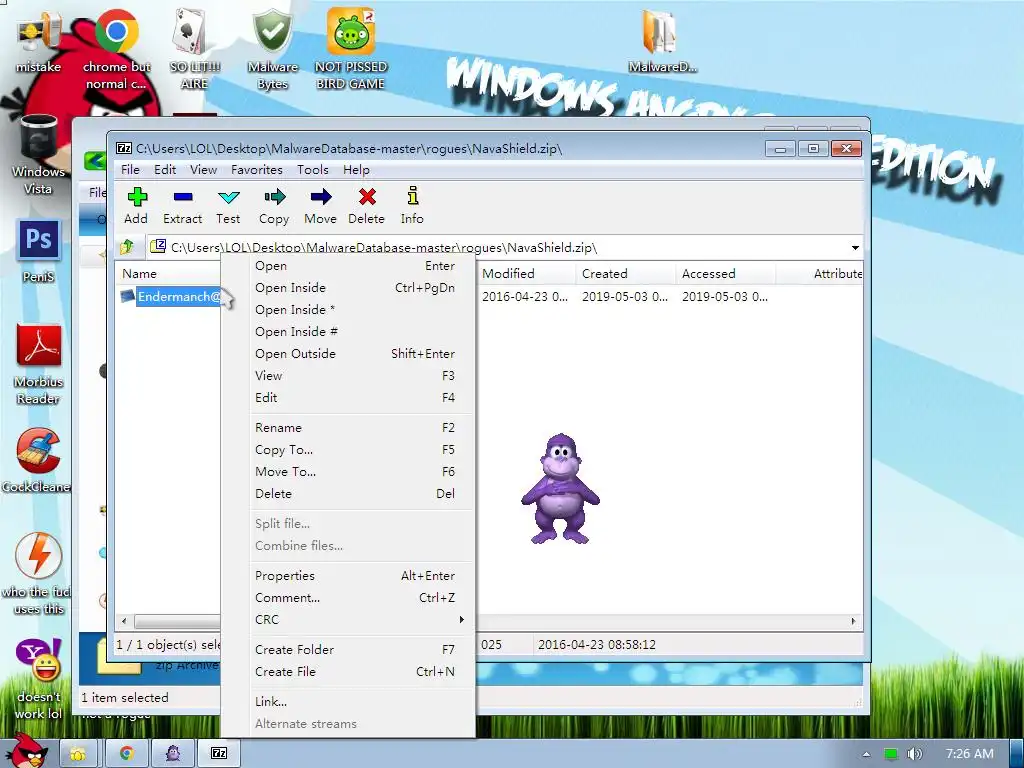Expand the CRC submenu
This screenshot has width=1024, height=768.
click(x=360, y=619)
